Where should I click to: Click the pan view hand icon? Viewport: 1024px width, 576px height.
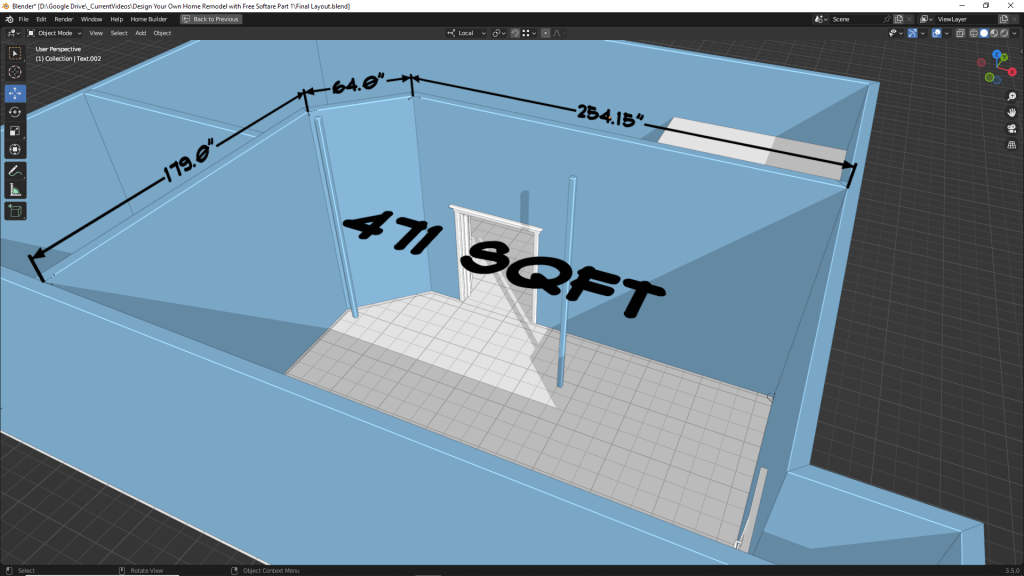1011,112
